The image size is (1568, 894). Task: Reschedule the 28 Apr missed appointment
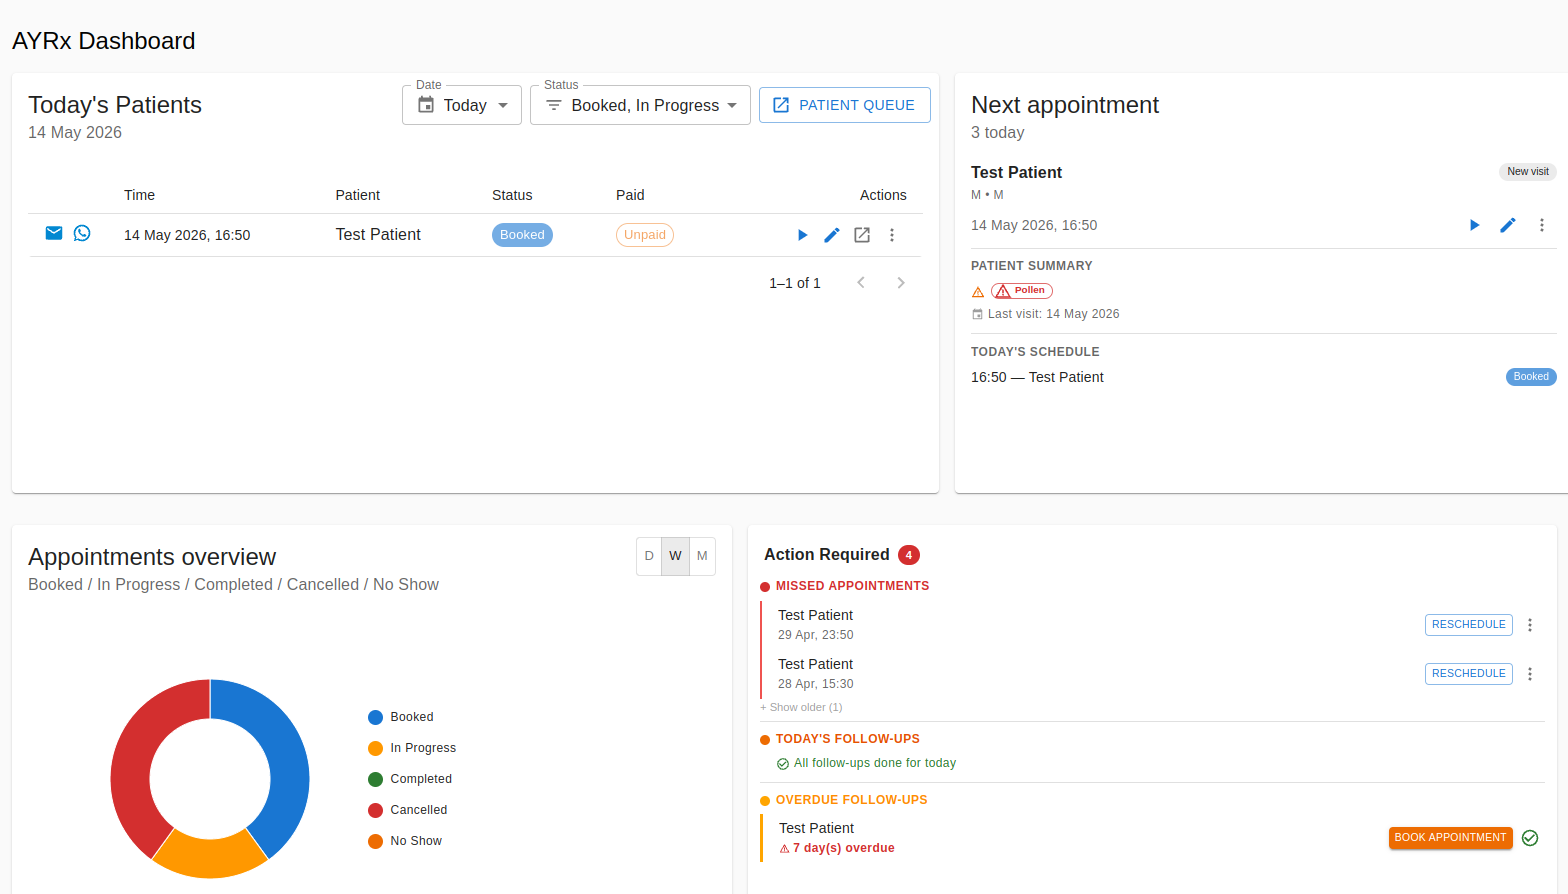1468,674
